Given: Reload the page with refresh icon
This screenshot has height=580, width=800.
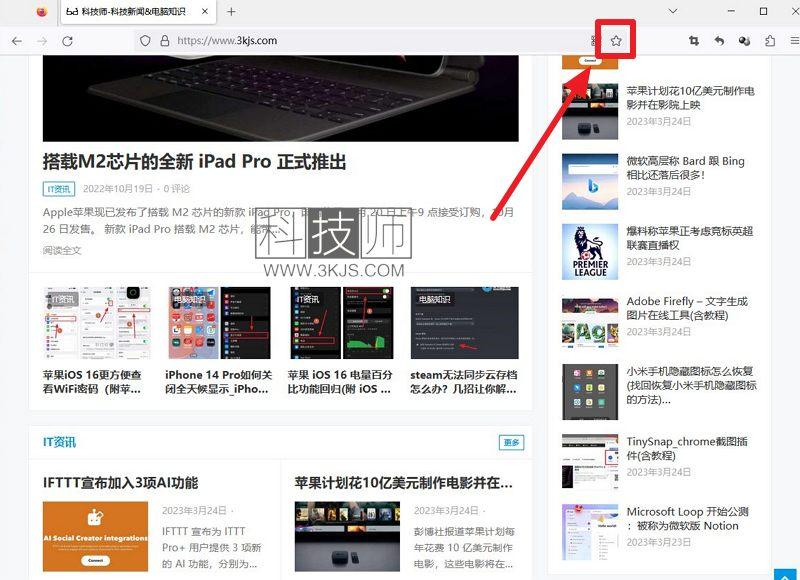Looking at the screenshot, I should [67, 41].
